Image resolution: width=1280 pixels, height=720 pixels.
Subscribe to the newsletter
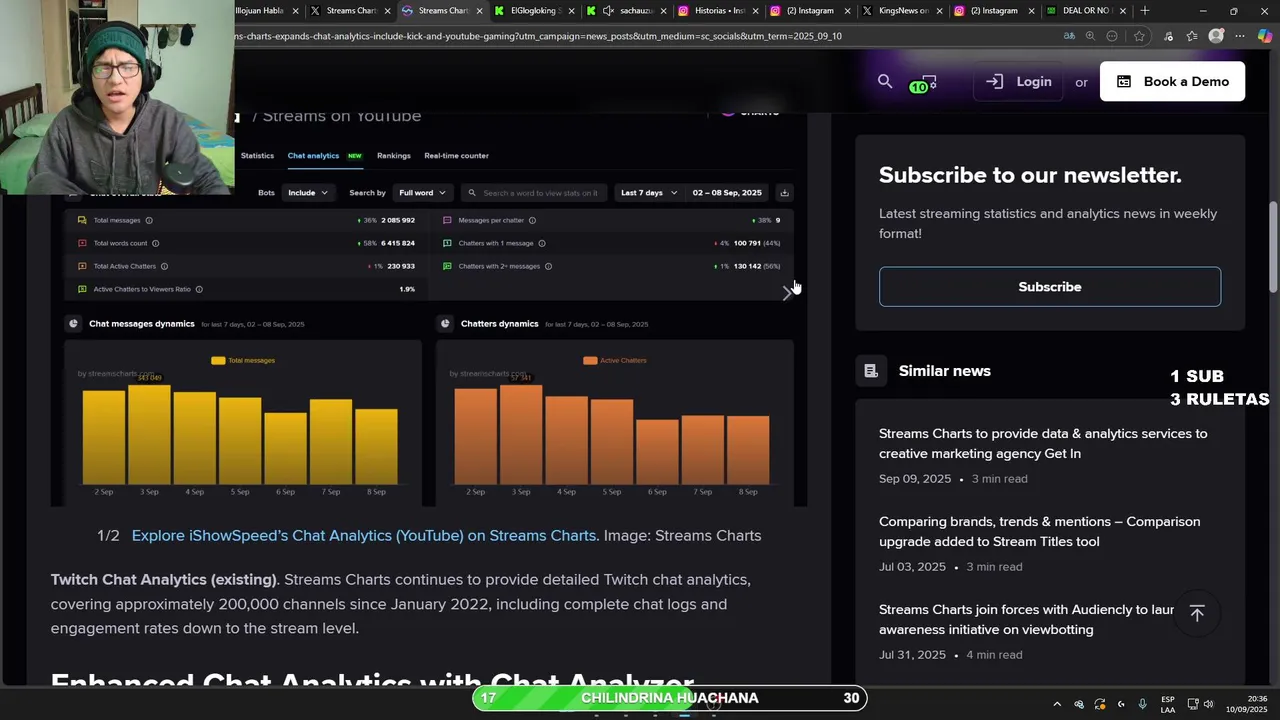tap(1050, 287)
